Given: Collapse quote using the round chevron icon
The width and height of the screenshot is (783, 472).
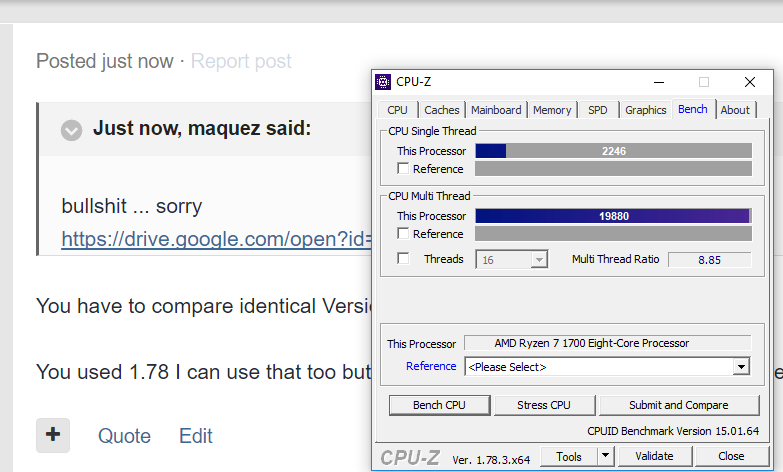Looking at the screenshot, I should click(71, 130).
